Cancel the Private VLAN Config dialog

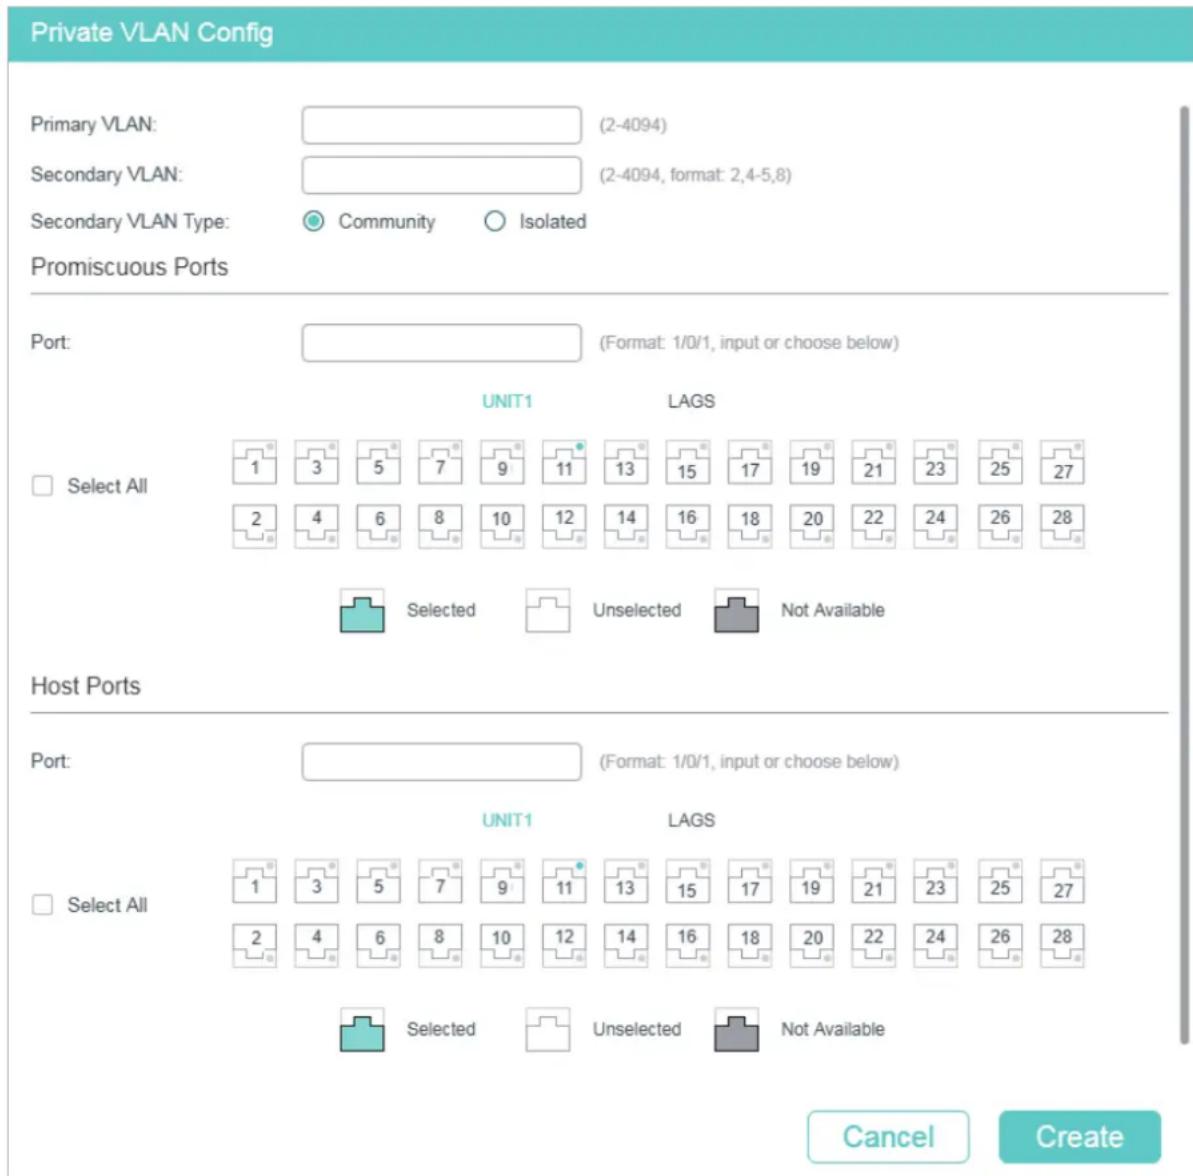point(888,1136)
